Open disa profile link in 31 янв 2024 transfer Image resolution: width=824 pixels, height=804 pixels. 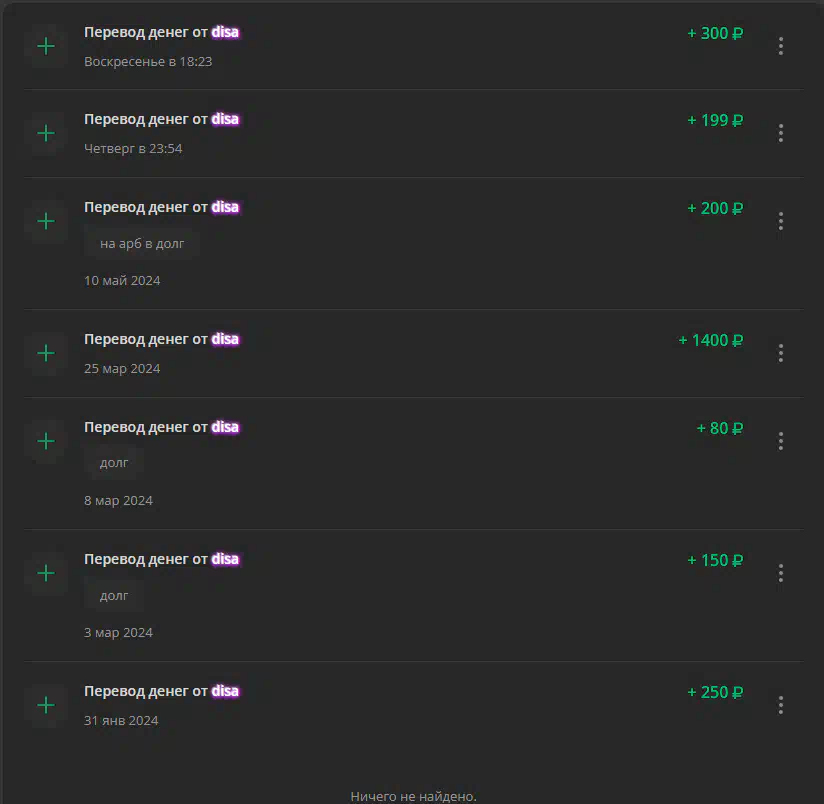coord(225,691)
